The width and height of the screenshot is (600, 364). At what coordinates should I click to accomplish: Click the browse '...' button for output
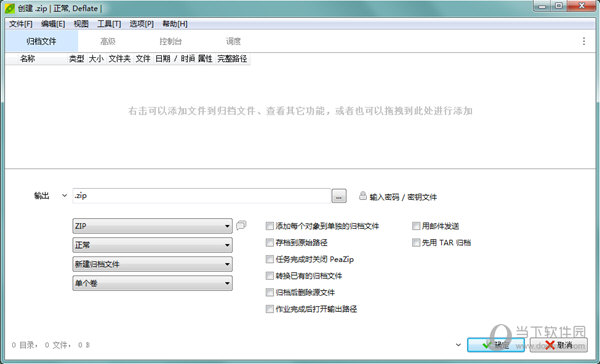pos(339,196)
